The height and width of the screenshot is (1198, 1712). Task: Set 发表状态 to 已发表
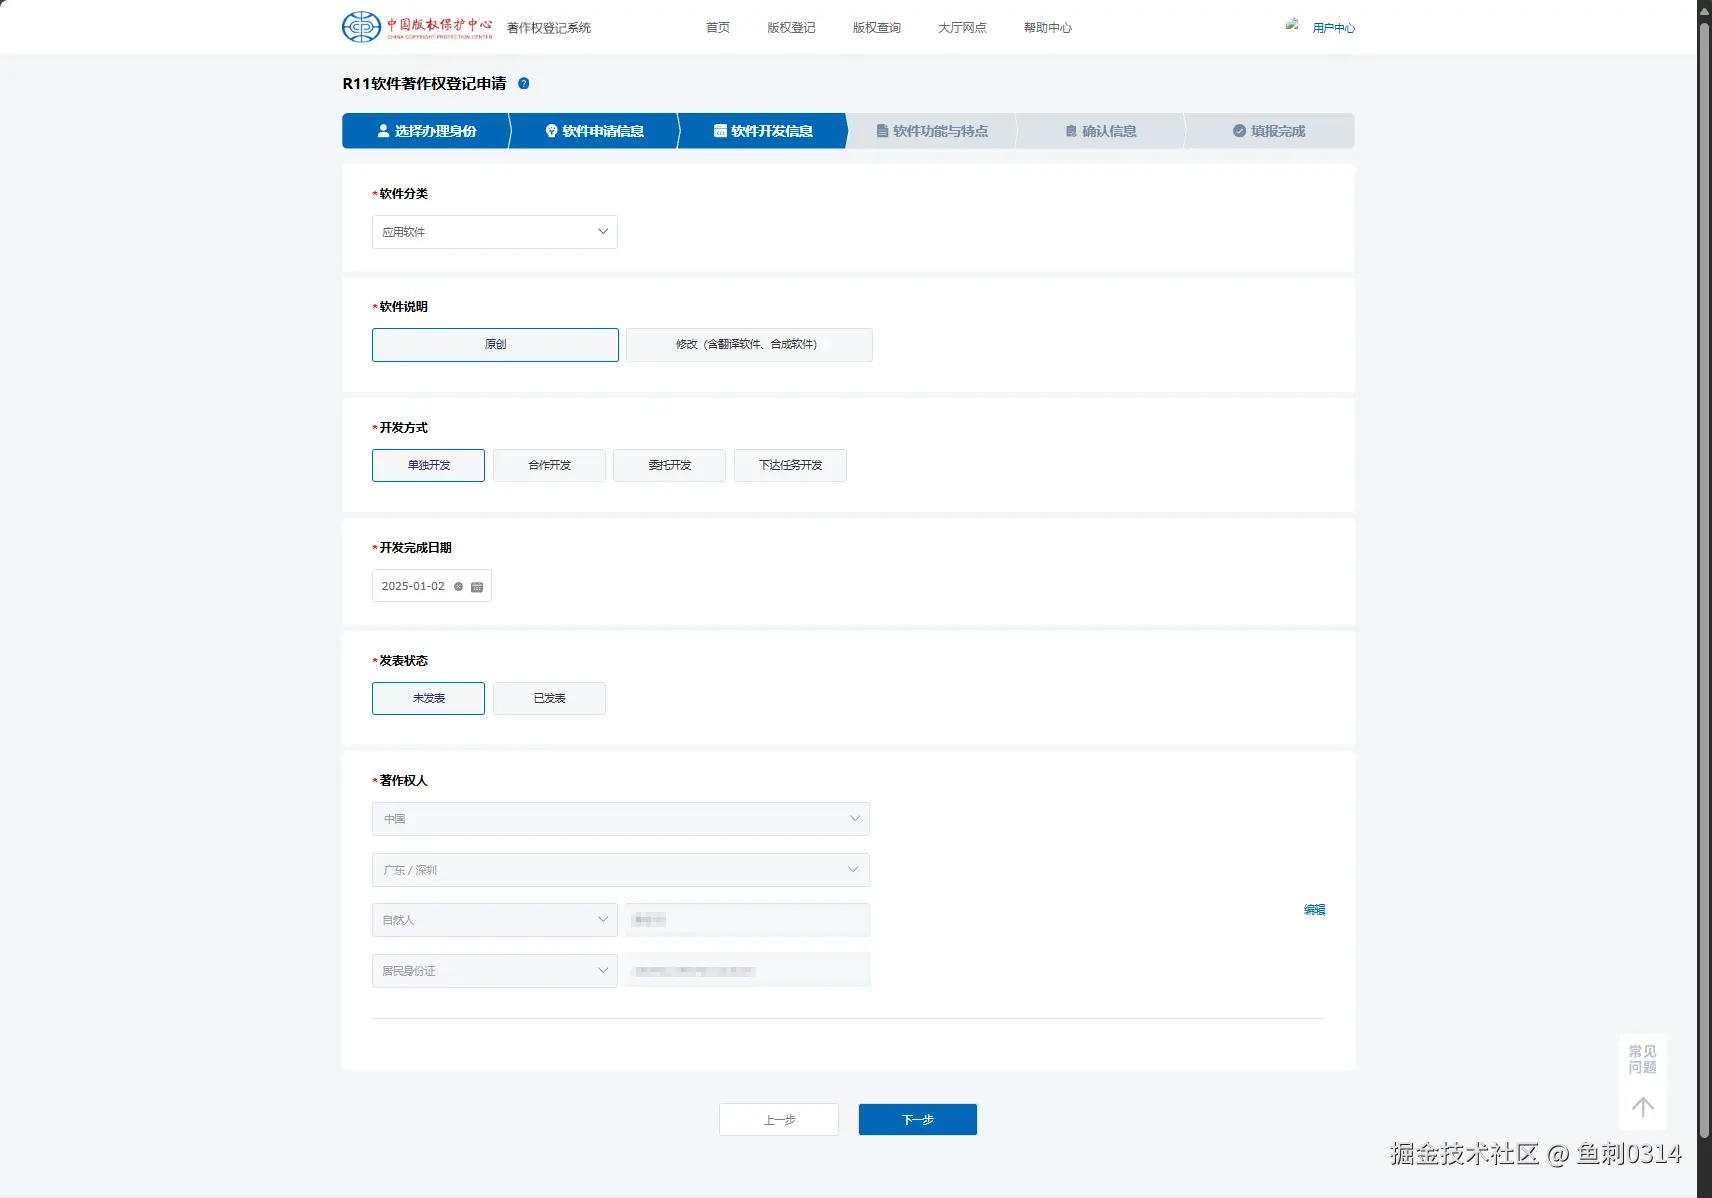(549, 699)
